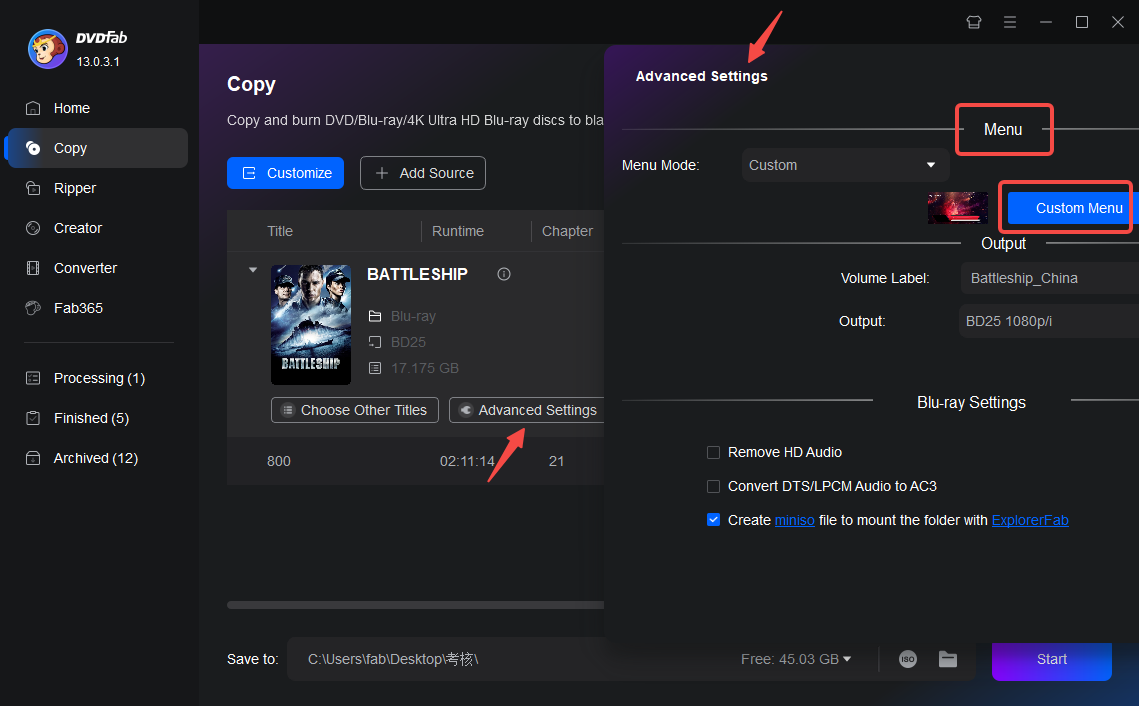Edit the Save to path field
Image resolution: width=1139 pixels, height=706 pixels.
pyautogui.click(x=508, y=660)
